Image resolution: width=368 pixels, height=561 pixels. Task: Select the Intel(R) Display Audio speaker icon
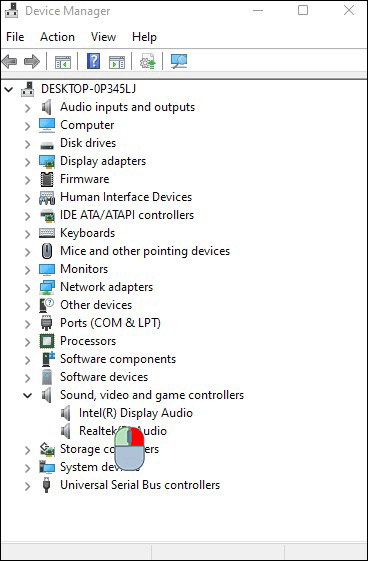click(x=65, y=413)
